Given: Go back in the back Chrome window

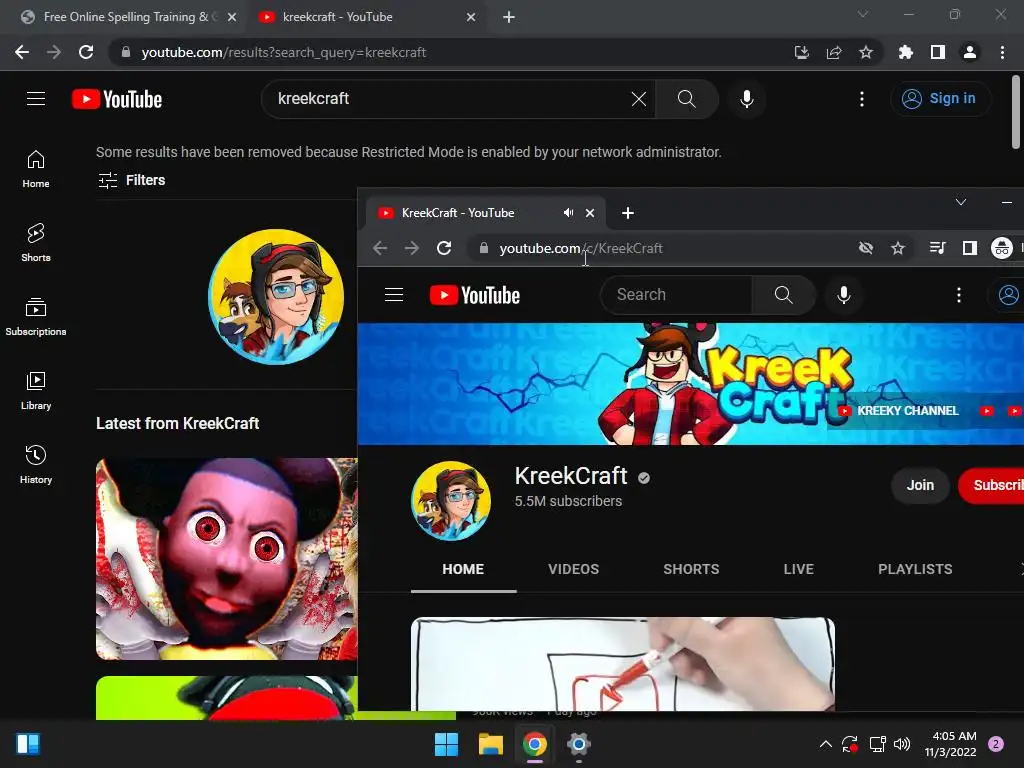Looking at the screenshot, I should (x=22, y=52).
